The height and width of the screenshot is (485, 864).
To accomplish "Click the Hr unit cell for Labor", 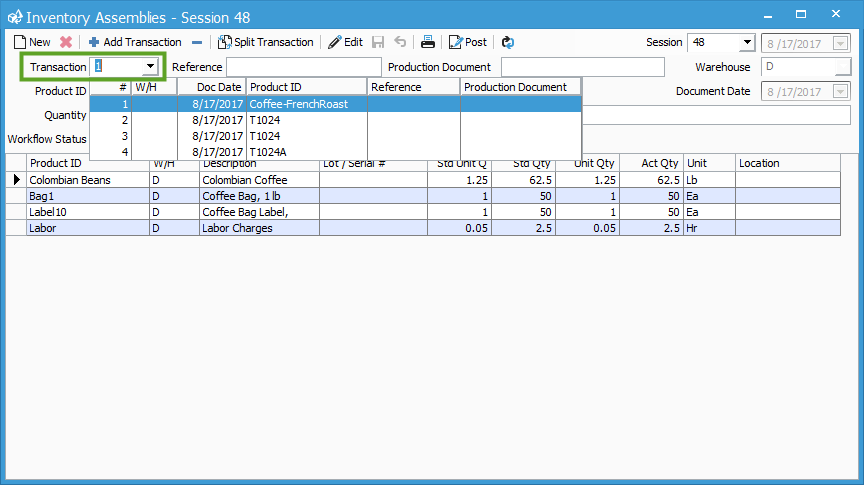I will click(709, 228).
